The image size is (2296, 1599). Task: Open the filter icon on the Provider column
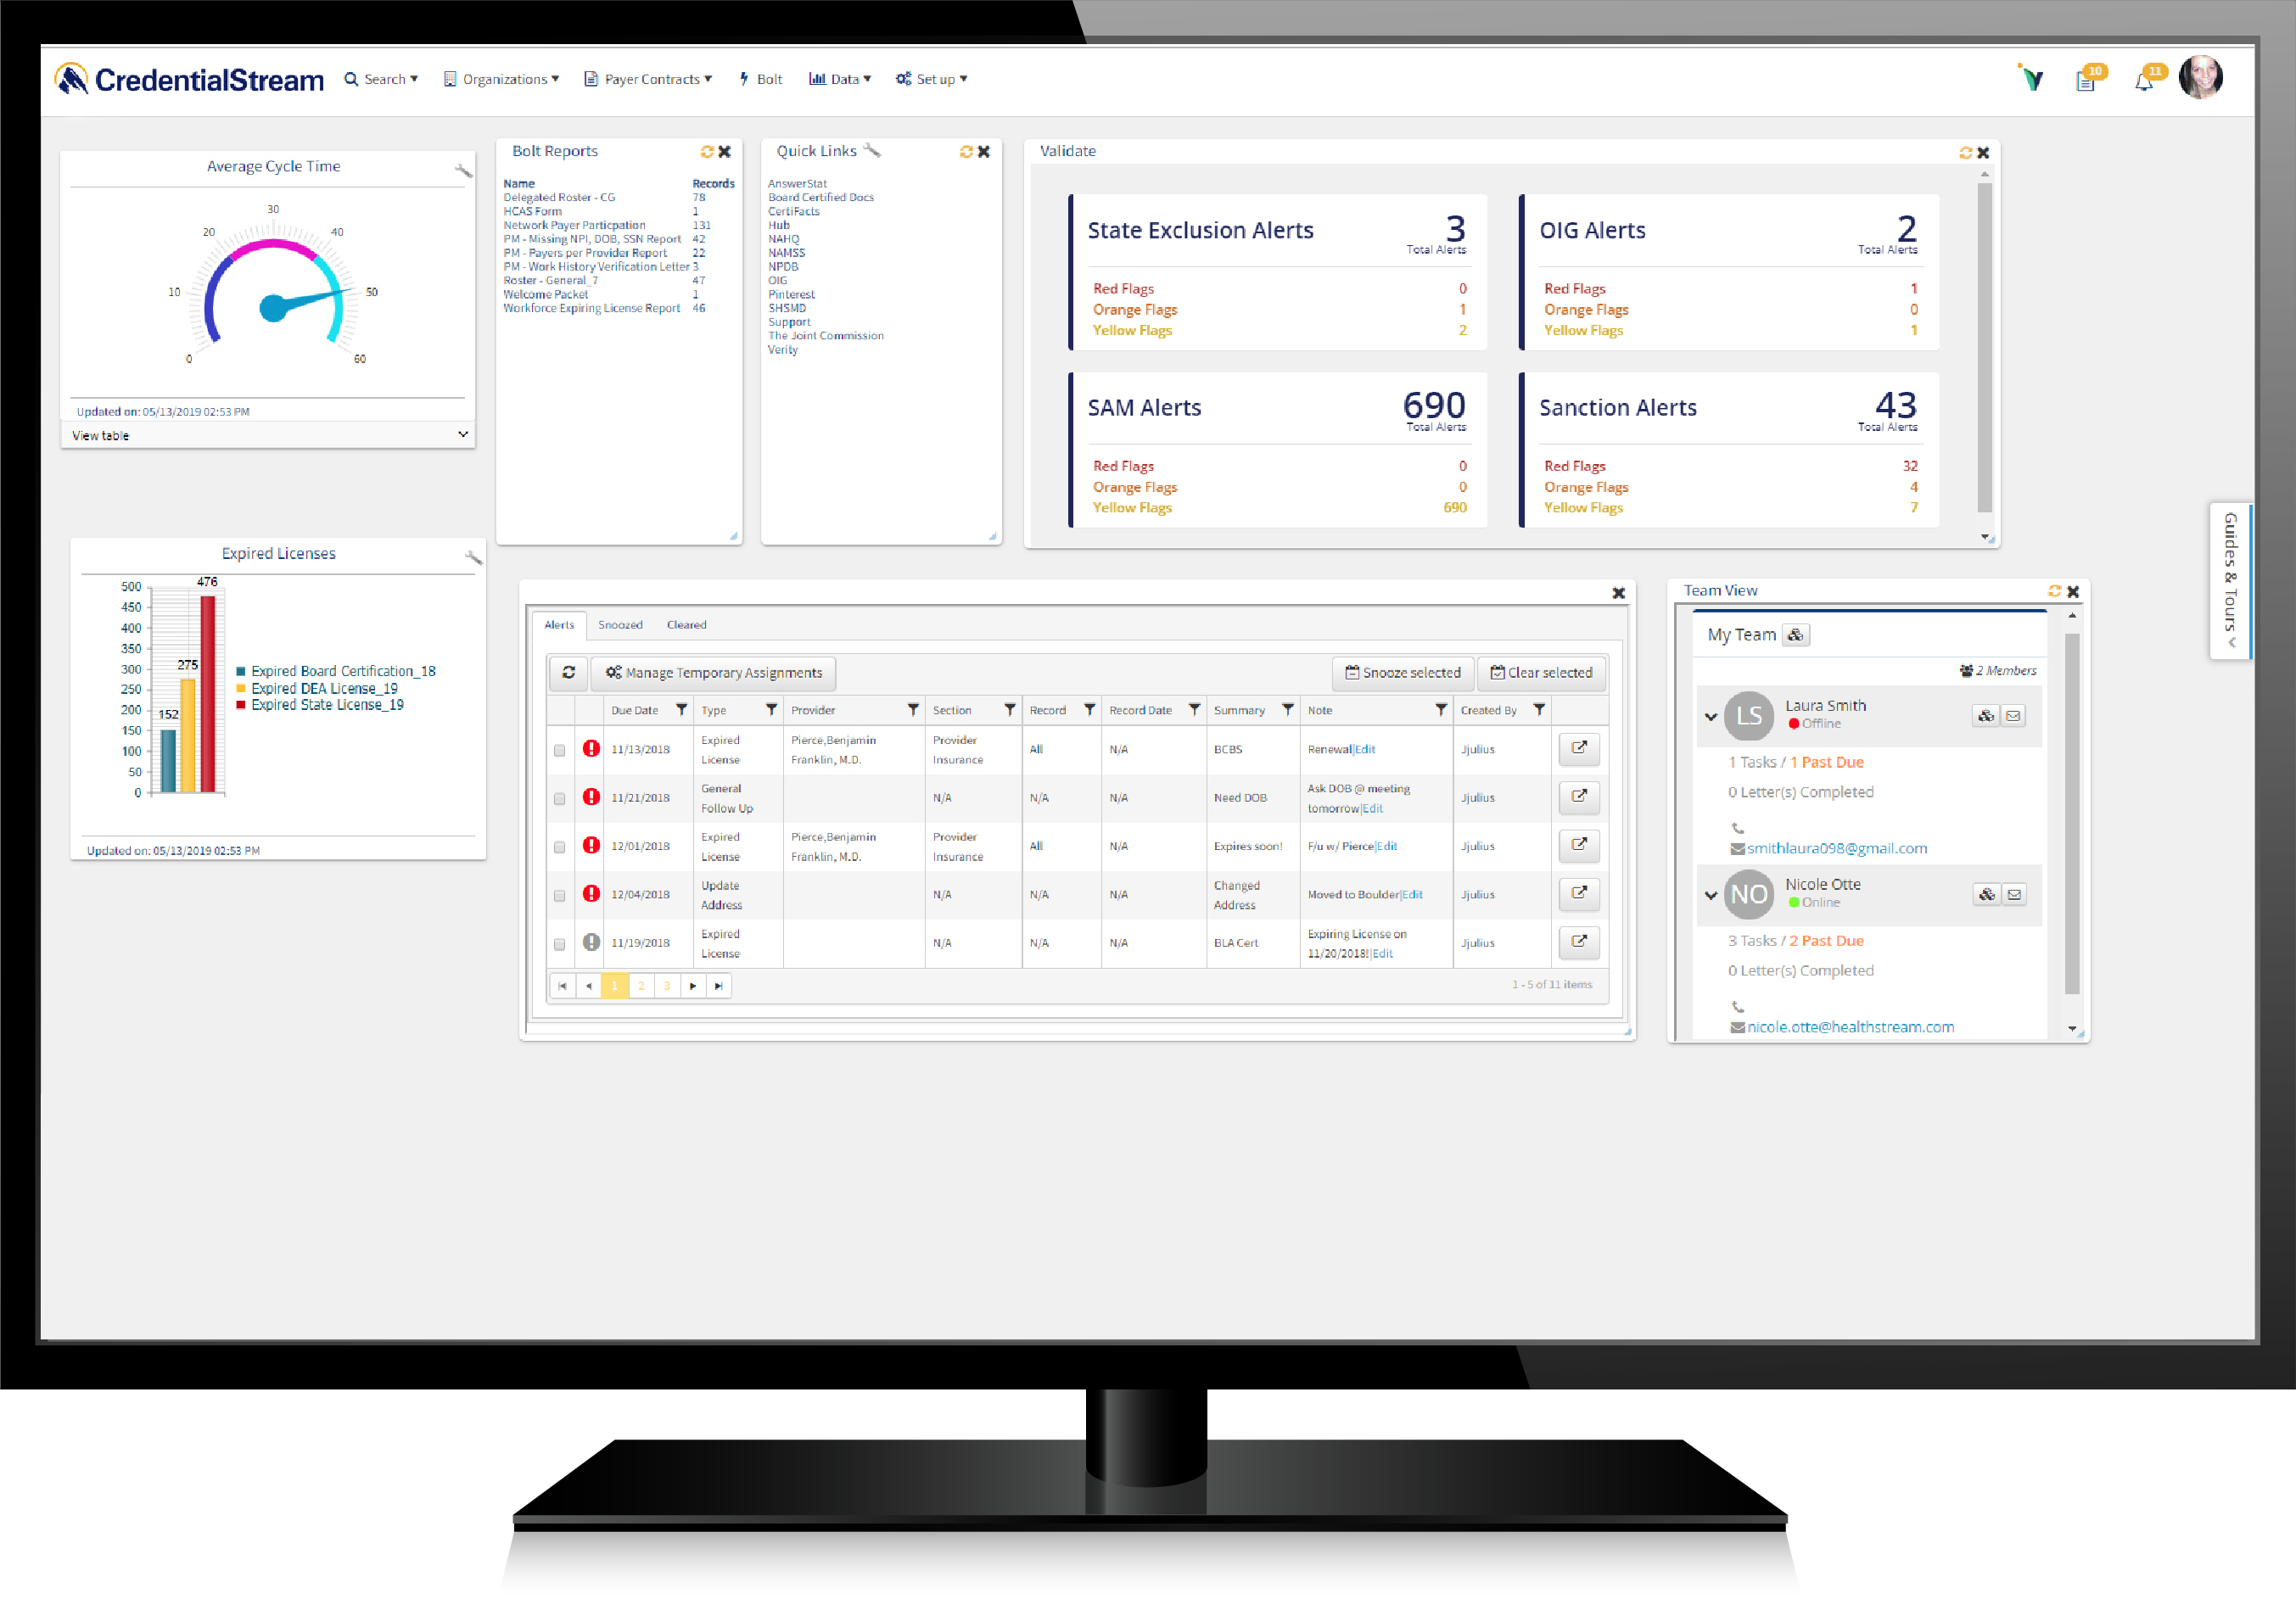click(912, 709)
